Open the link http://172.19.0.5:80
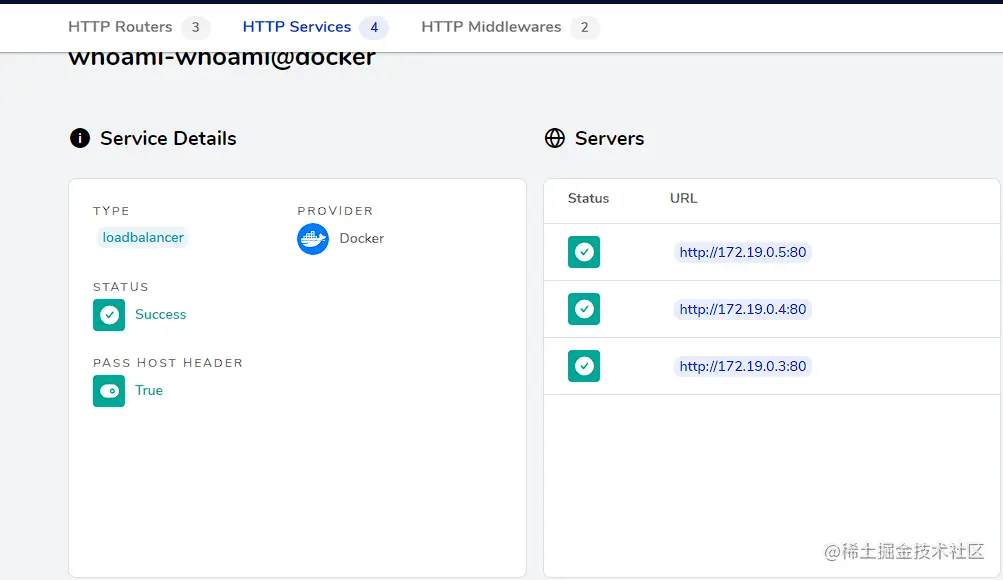Viewport: 1003px width, 580px height. click(x=742, y=252)
